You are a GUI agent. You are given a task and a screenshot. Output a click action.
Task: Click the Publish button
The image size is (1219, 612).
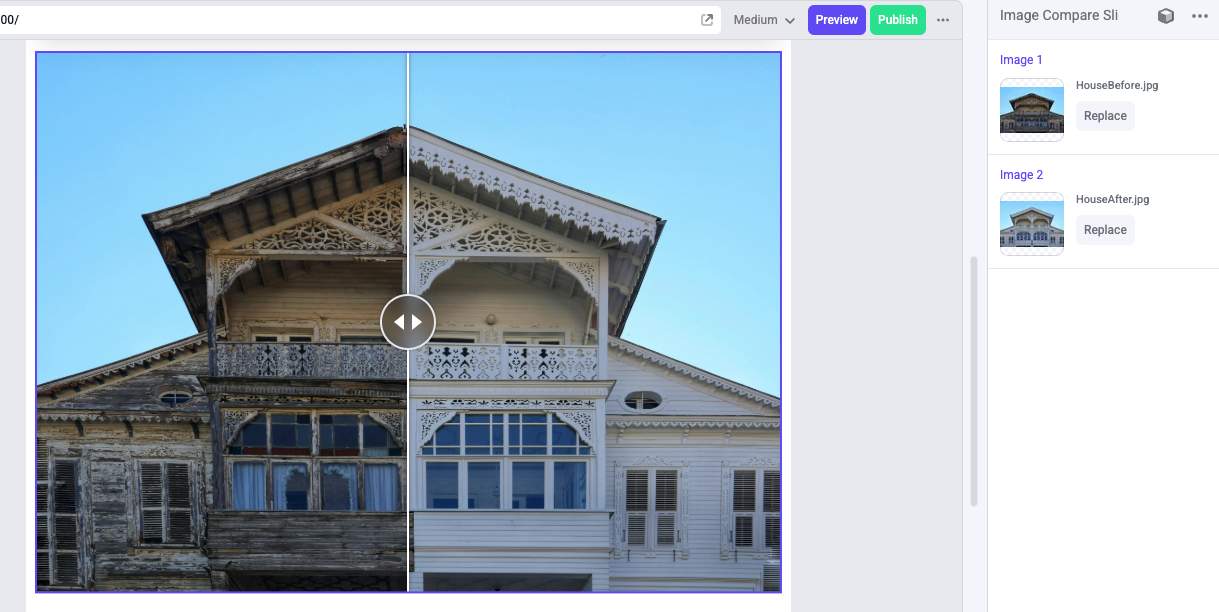point(896,19)
